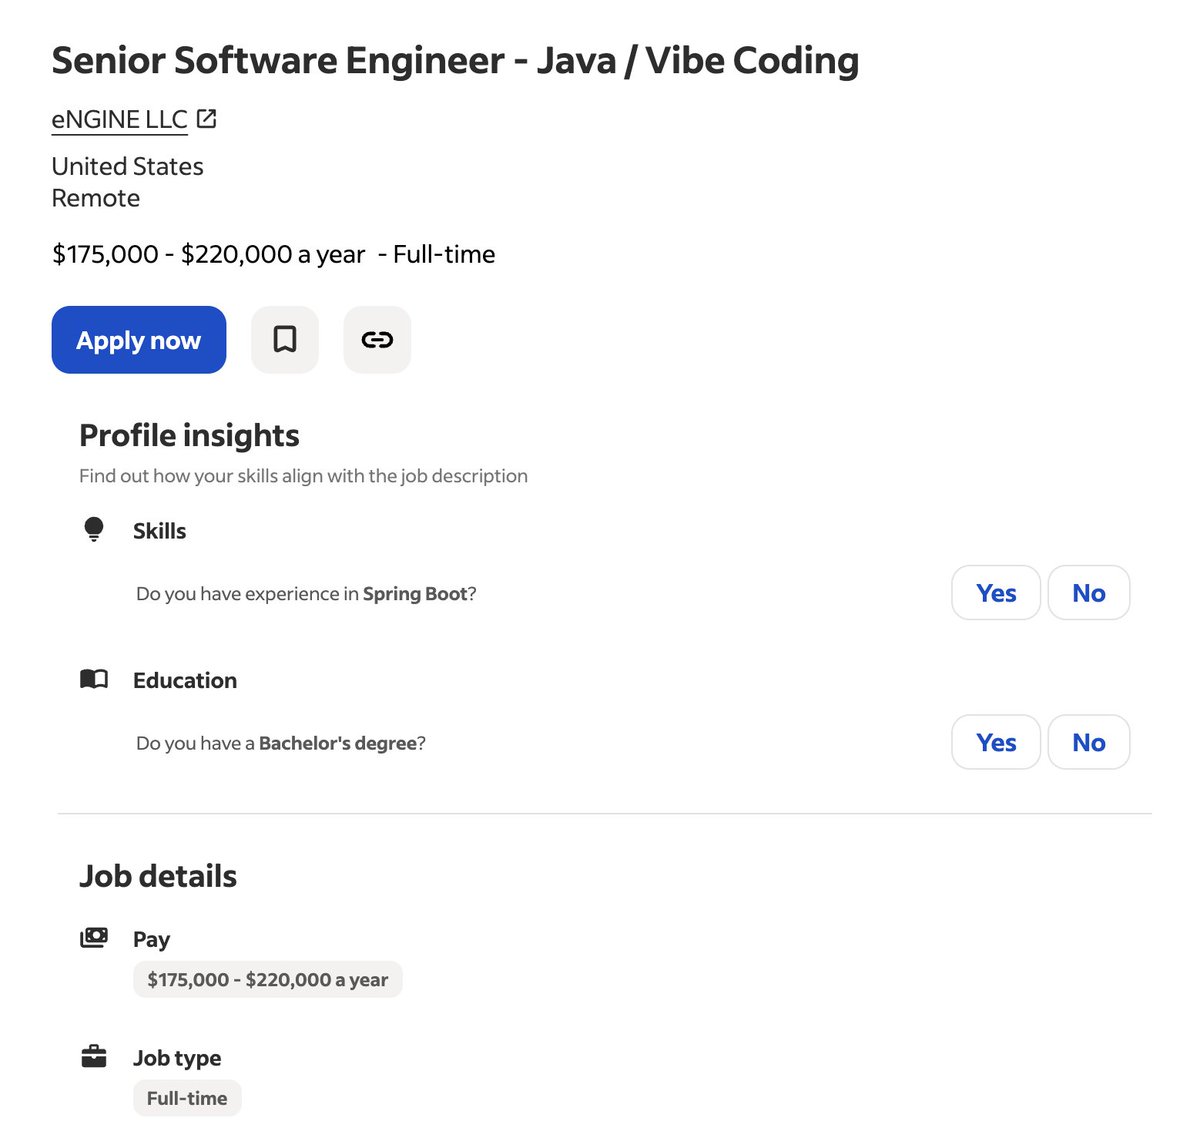The width and height of the screenshot is (1200, 1128).
Task: Save this job using the bookmark icon
Action: click(284, 339)
